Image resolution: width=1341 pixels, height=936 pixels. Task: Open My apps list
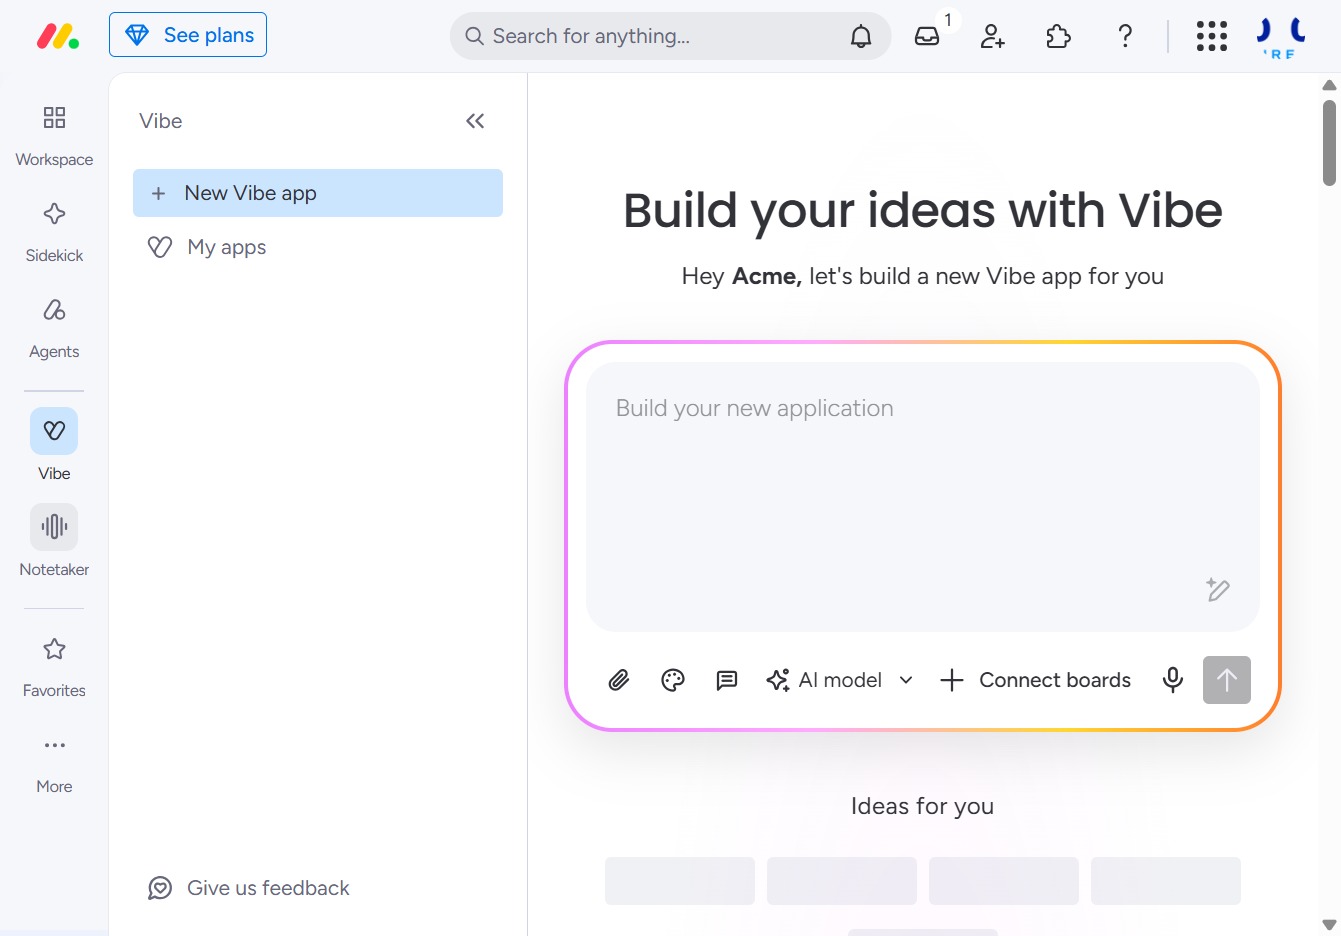(318, 247)
